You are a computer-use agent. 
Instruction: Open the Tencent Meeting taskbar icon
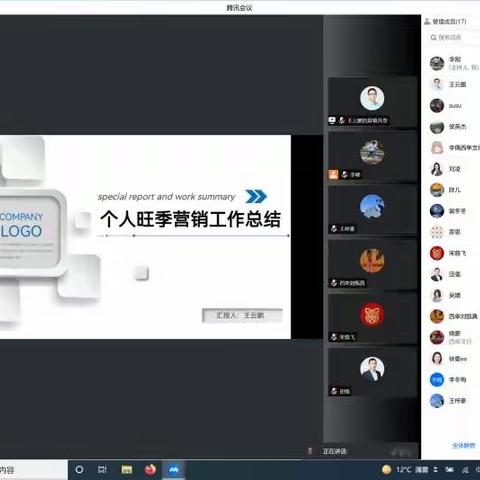point(174,470)
